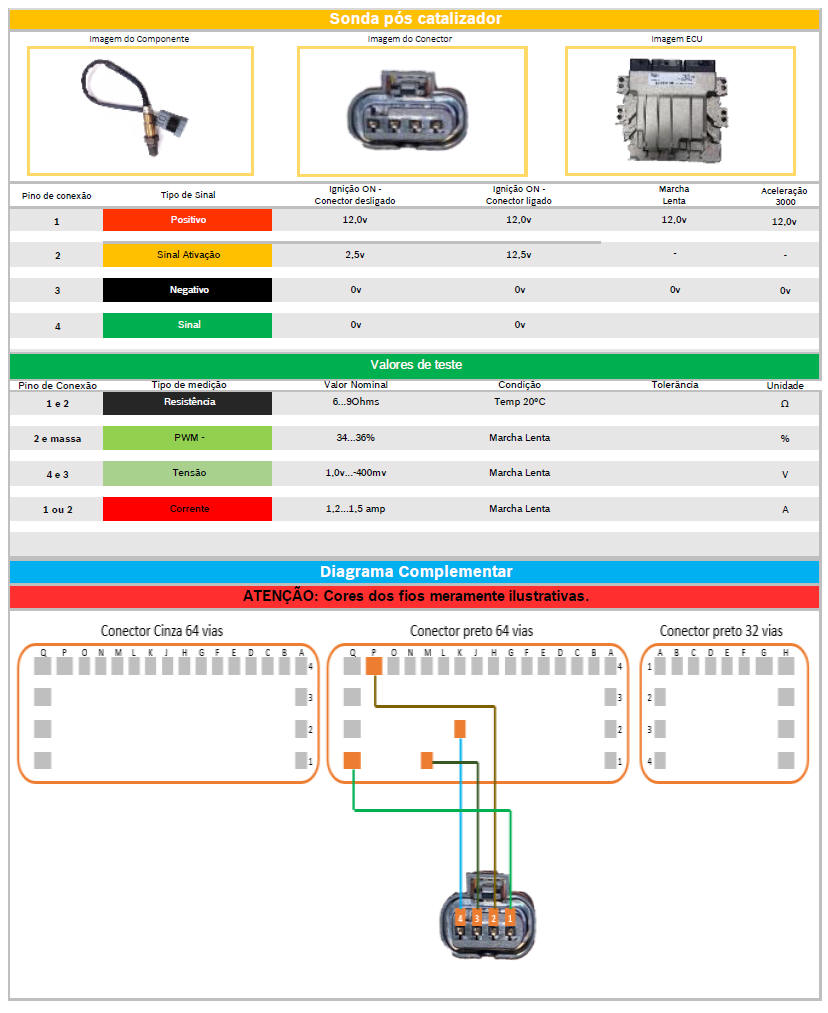
Task: Click orange pin P4 on Conector preto 64 vias
Action: pyautogui.click(x=374, y=666)
